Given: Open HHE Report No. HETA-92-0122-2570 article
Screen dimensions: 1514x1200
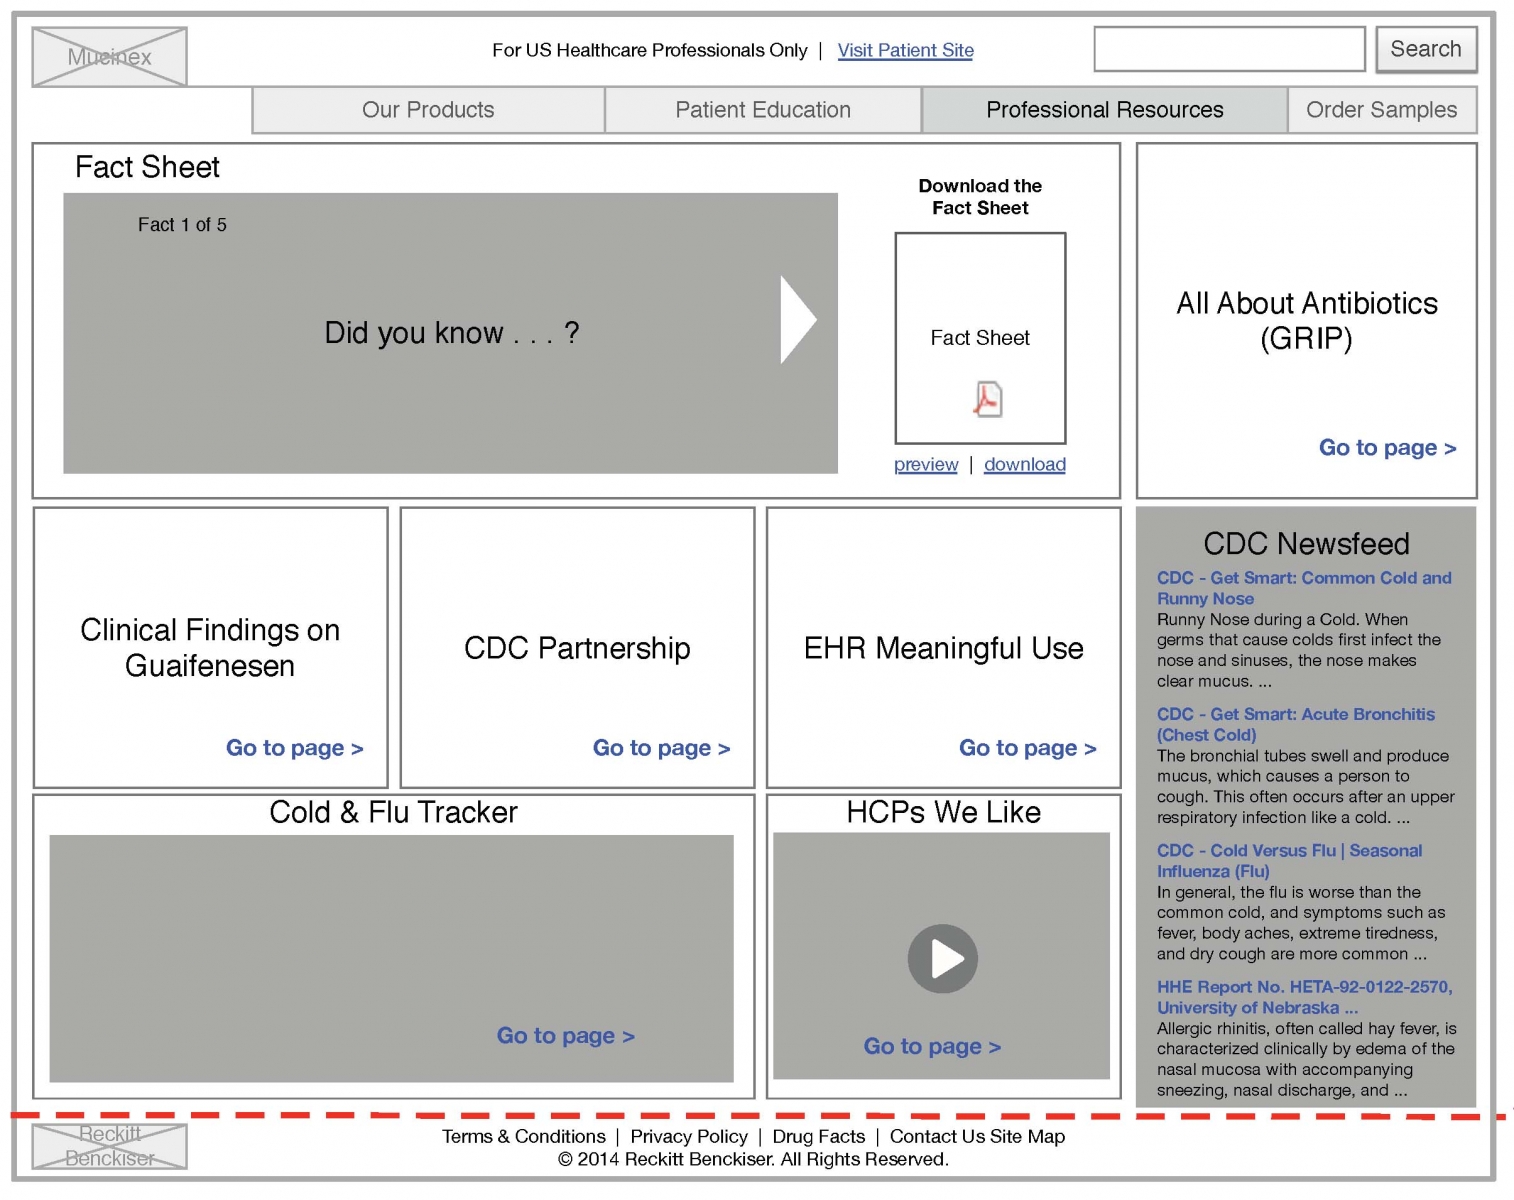Looking at the screenshot, I should pyautogui.click(x=1305, y=997).
